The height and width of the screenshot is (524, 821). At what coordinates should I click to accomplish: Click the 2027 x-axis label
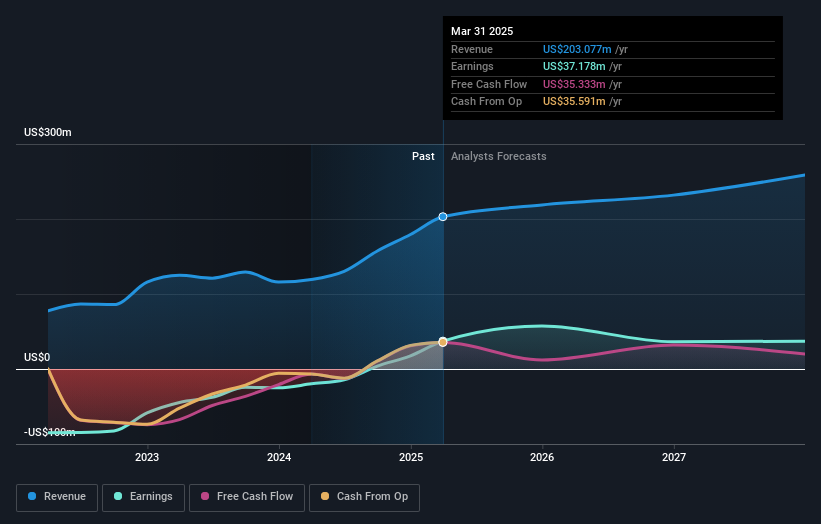(x=674, y=457)
